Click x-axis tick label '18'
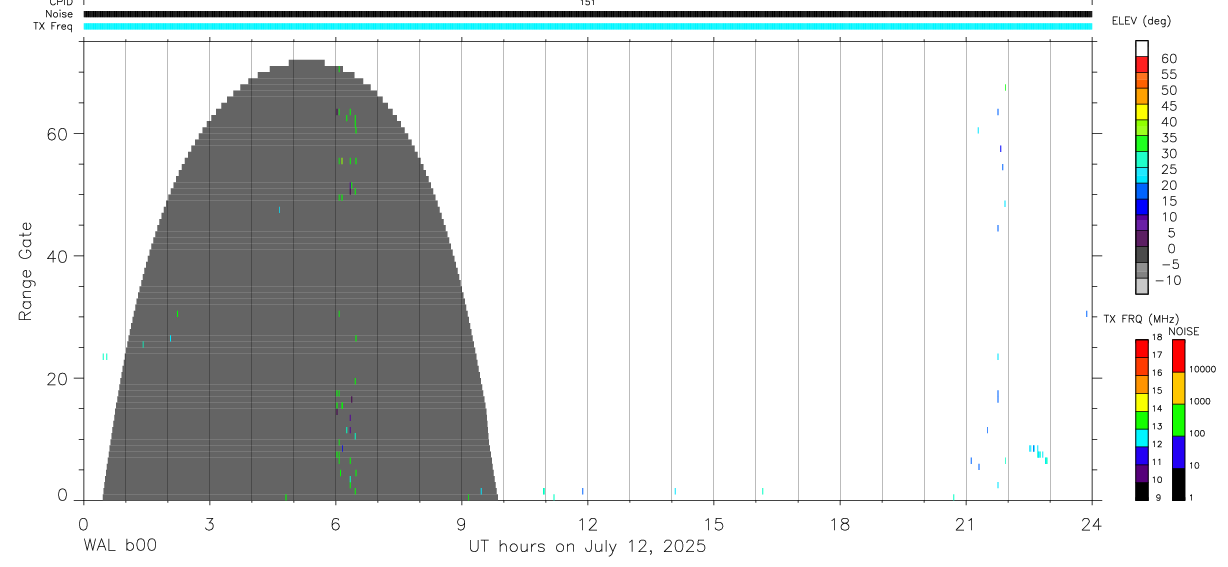Screen dimensions: 1228x567 (x=839, y=523)
